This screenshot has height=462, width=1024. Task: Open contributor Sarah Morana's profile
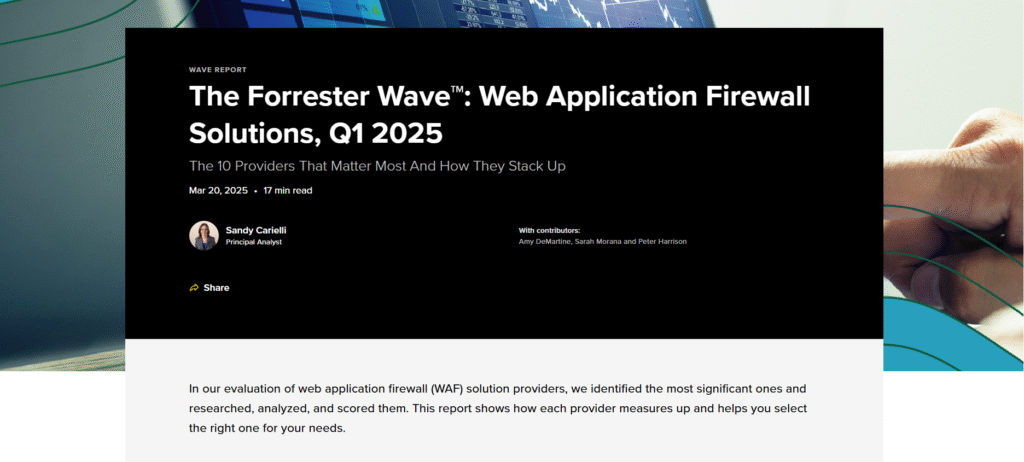597,241
